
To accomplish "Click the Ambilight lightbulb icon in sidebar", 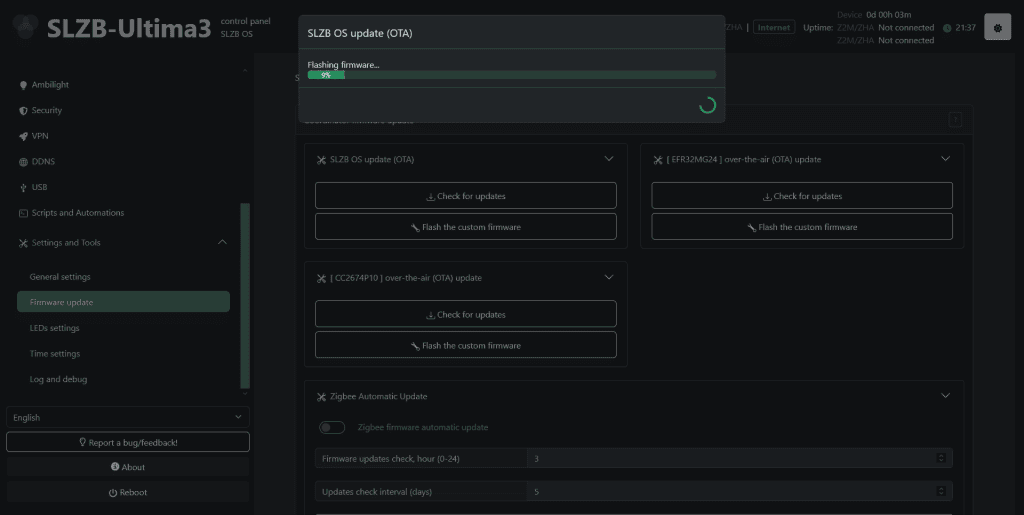I will [23, 85].
